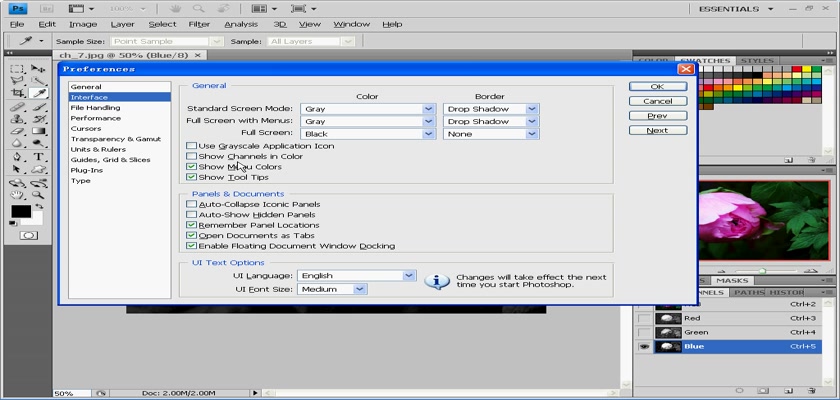The width and height of the screenshot is (840, 400).
Task: Click the Prev button
Action: [x=657, y=116]
